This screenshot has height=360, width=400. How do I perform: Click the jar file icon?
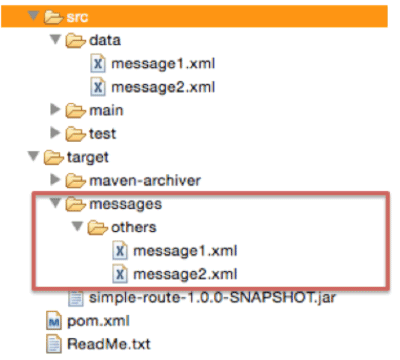(x=76, y=298)
